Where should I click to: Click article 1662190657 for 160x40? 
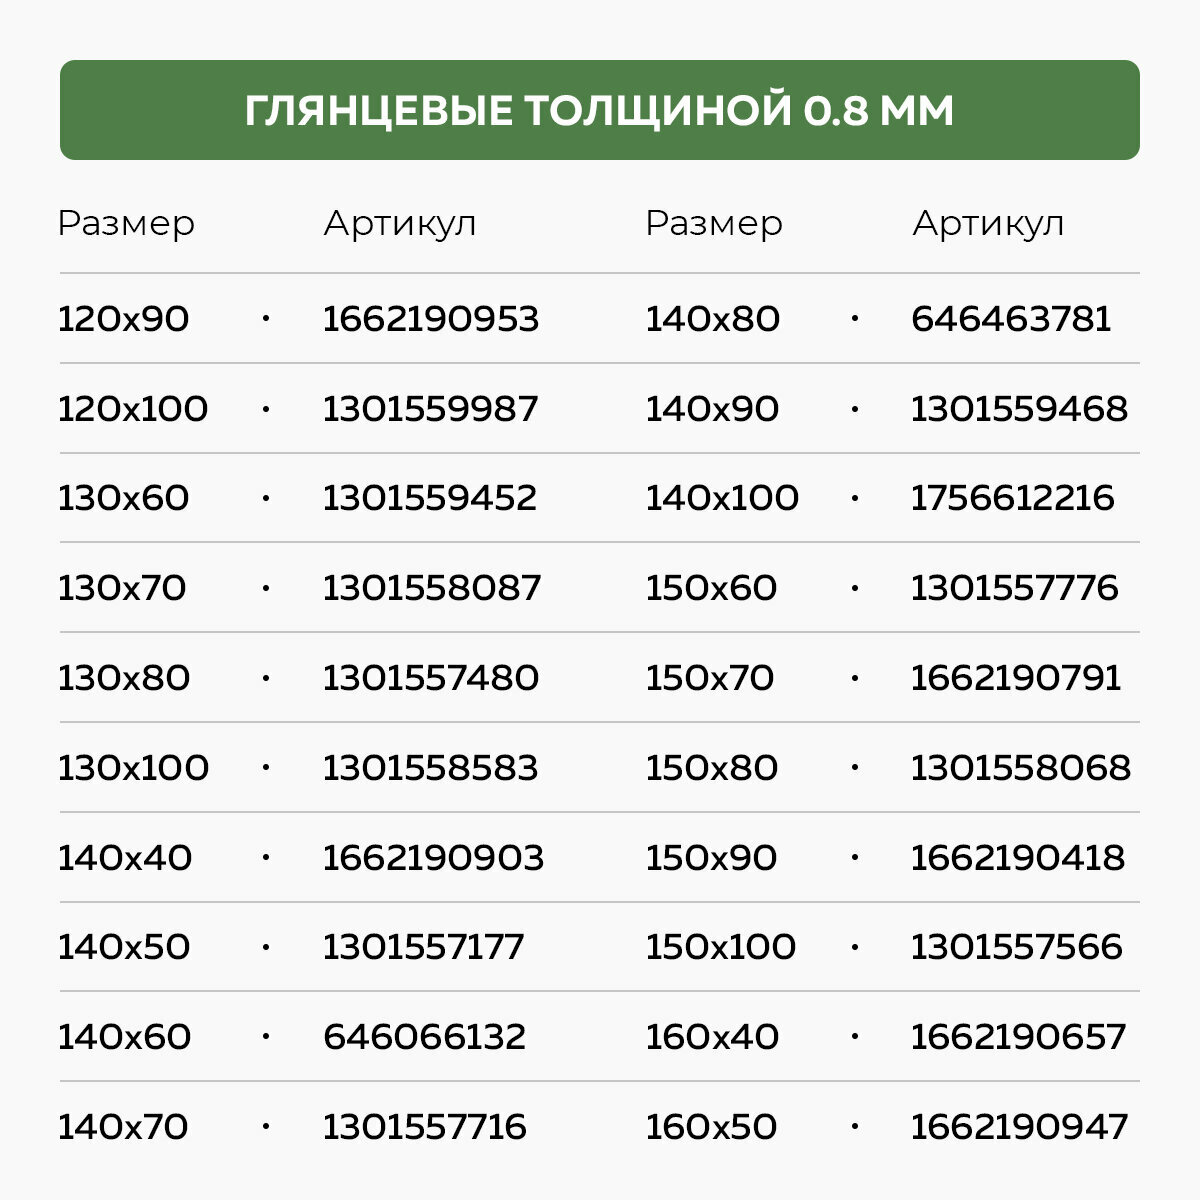[1018, 1037]
